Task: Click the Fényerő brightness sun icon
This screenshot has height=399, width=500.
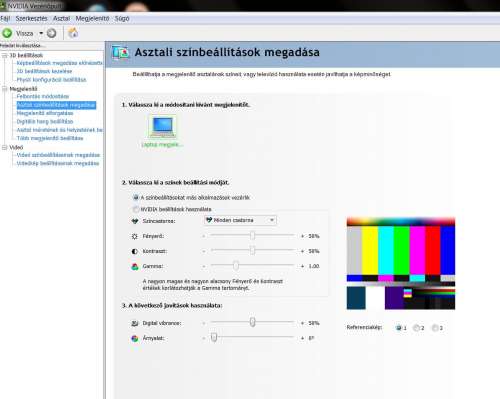Action: (135, 236)
